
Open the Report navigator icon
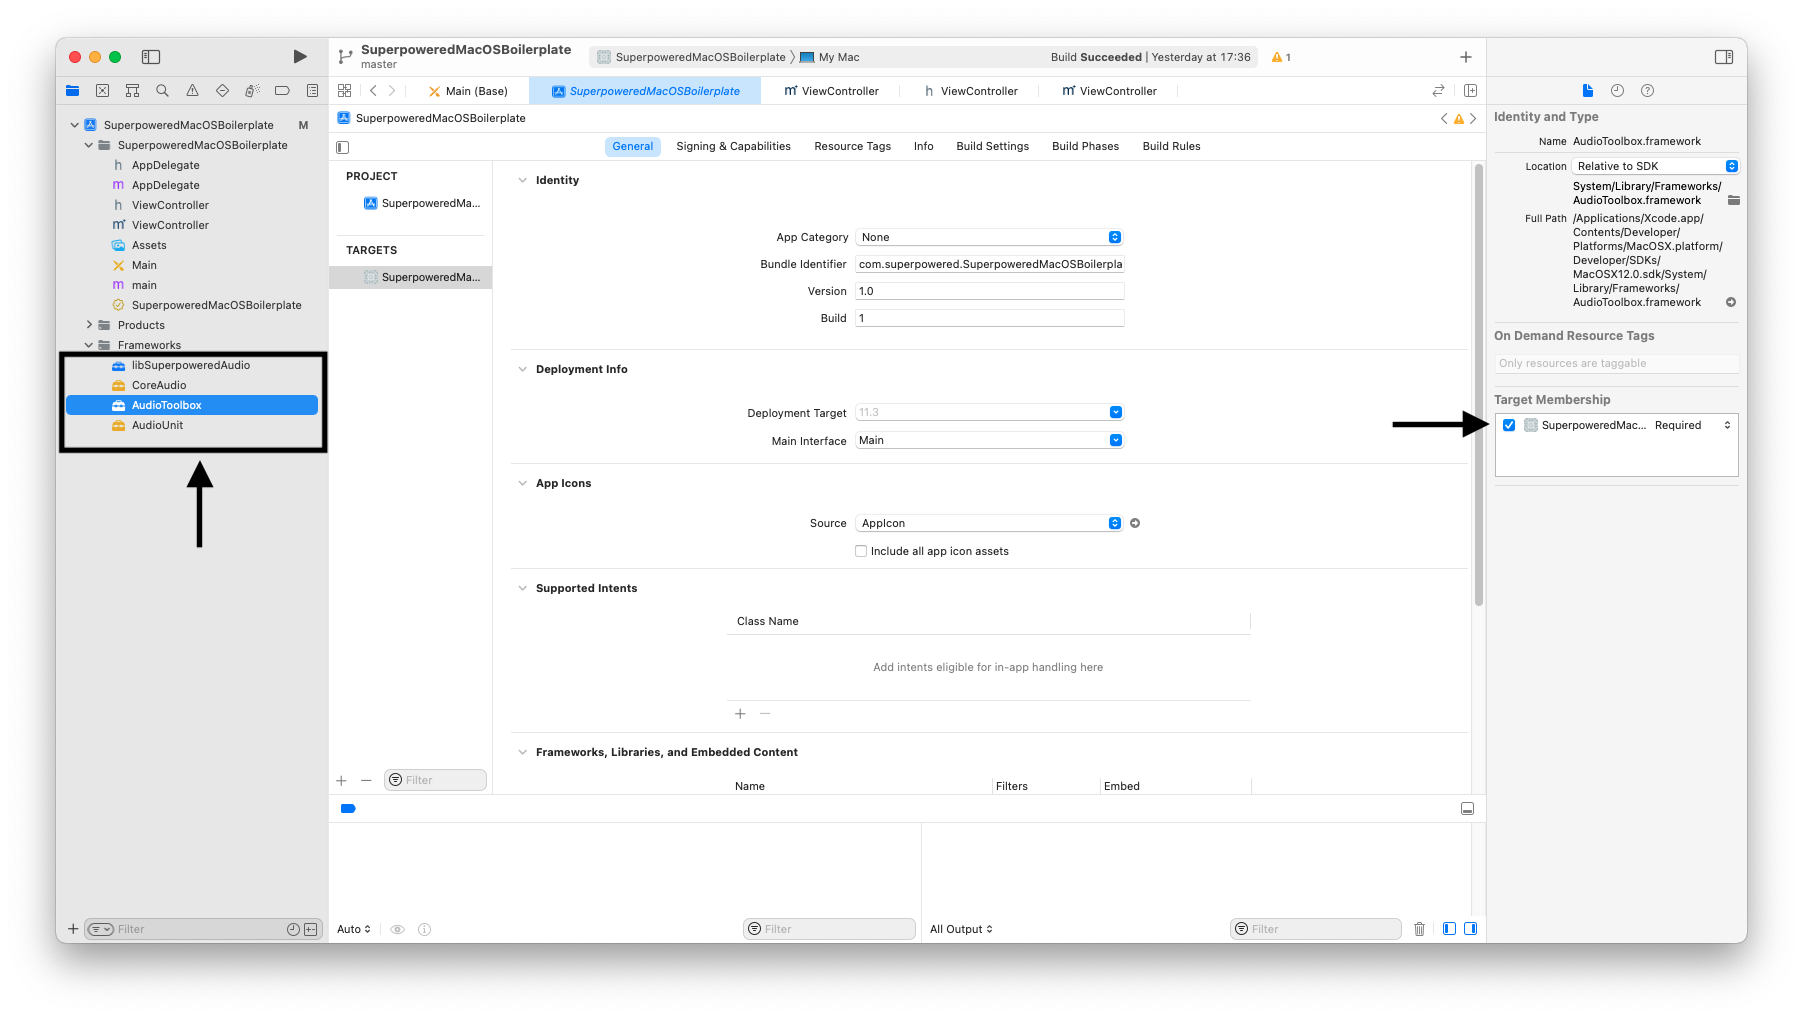(x=312, y=91)
